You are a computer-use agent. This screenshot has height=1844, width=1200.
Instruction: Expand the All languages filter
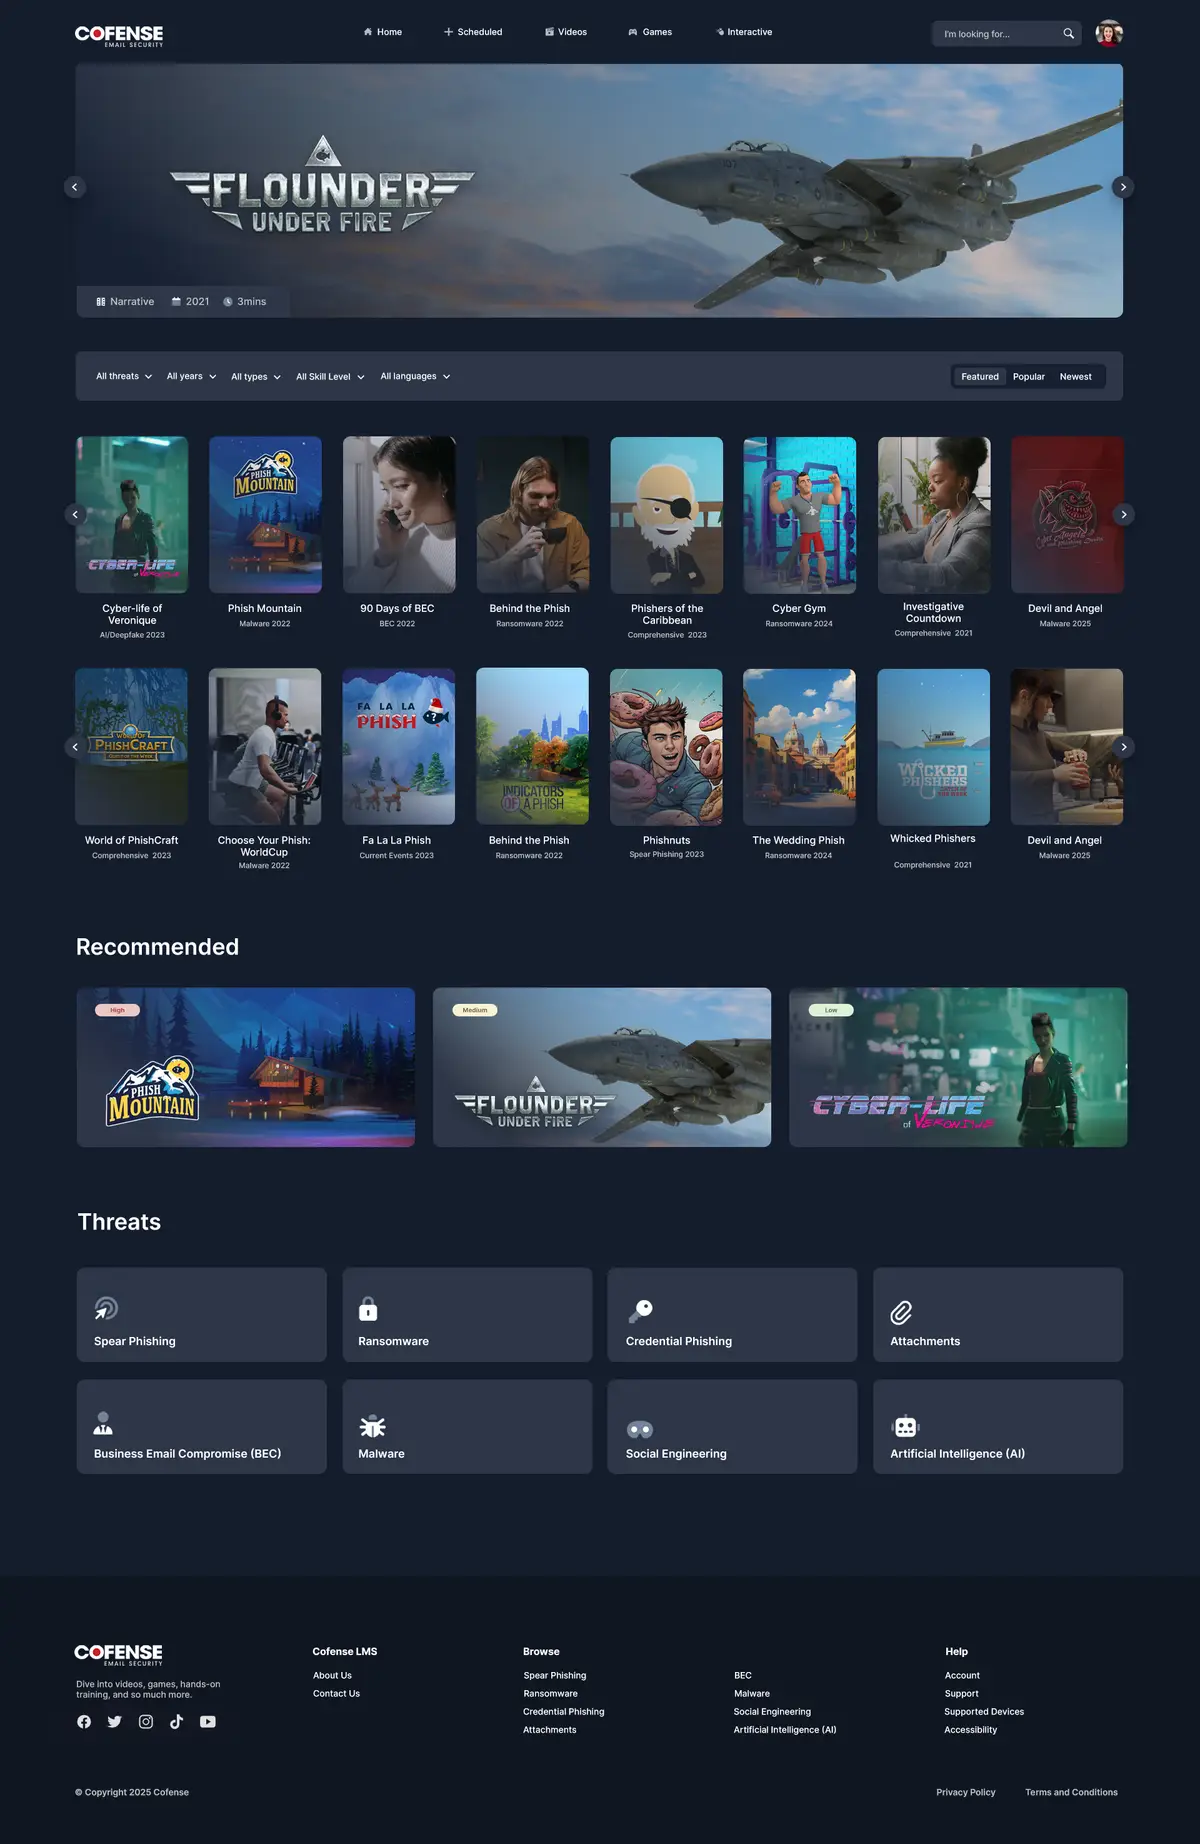415,376
